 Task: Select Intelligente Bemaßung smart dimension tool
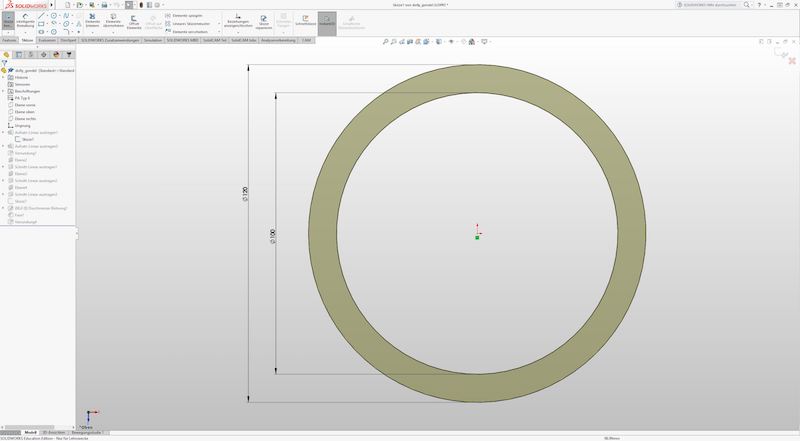[26, 20]
